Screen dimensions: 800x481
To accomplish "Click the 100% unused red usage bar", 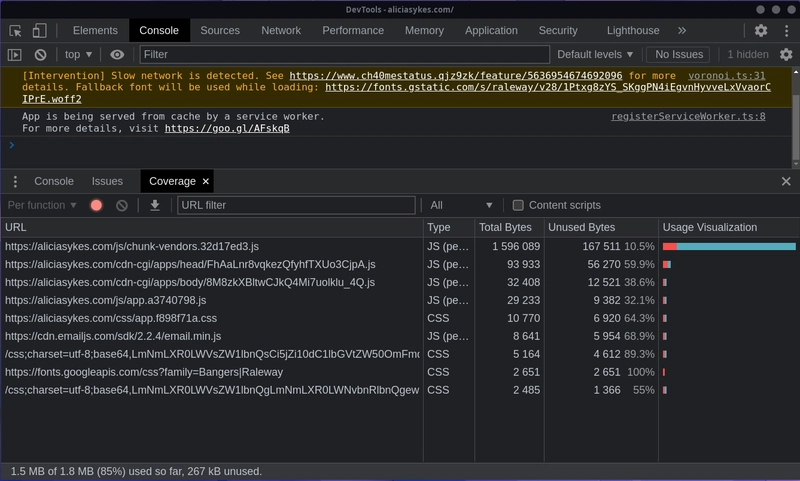I will [664, 372].
